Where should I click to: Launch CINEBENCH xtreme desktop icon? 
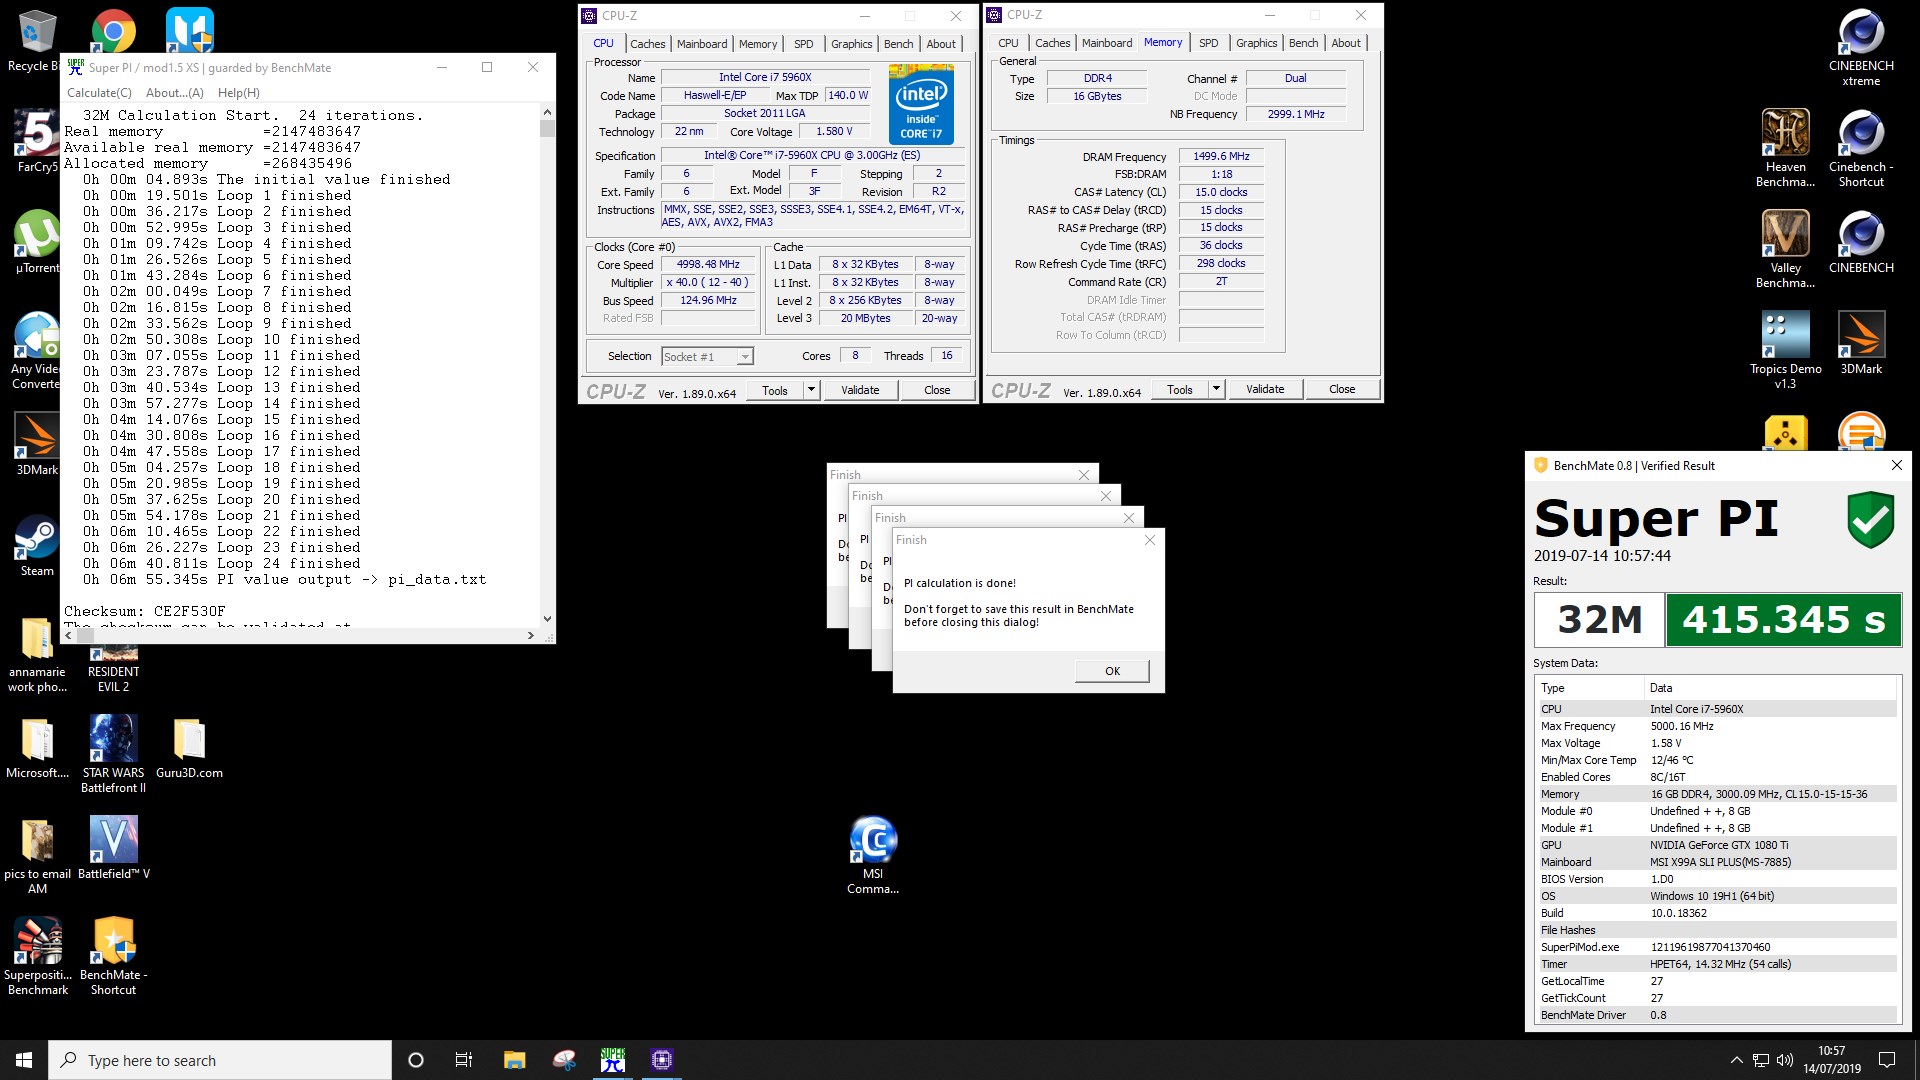point(1861,47)
